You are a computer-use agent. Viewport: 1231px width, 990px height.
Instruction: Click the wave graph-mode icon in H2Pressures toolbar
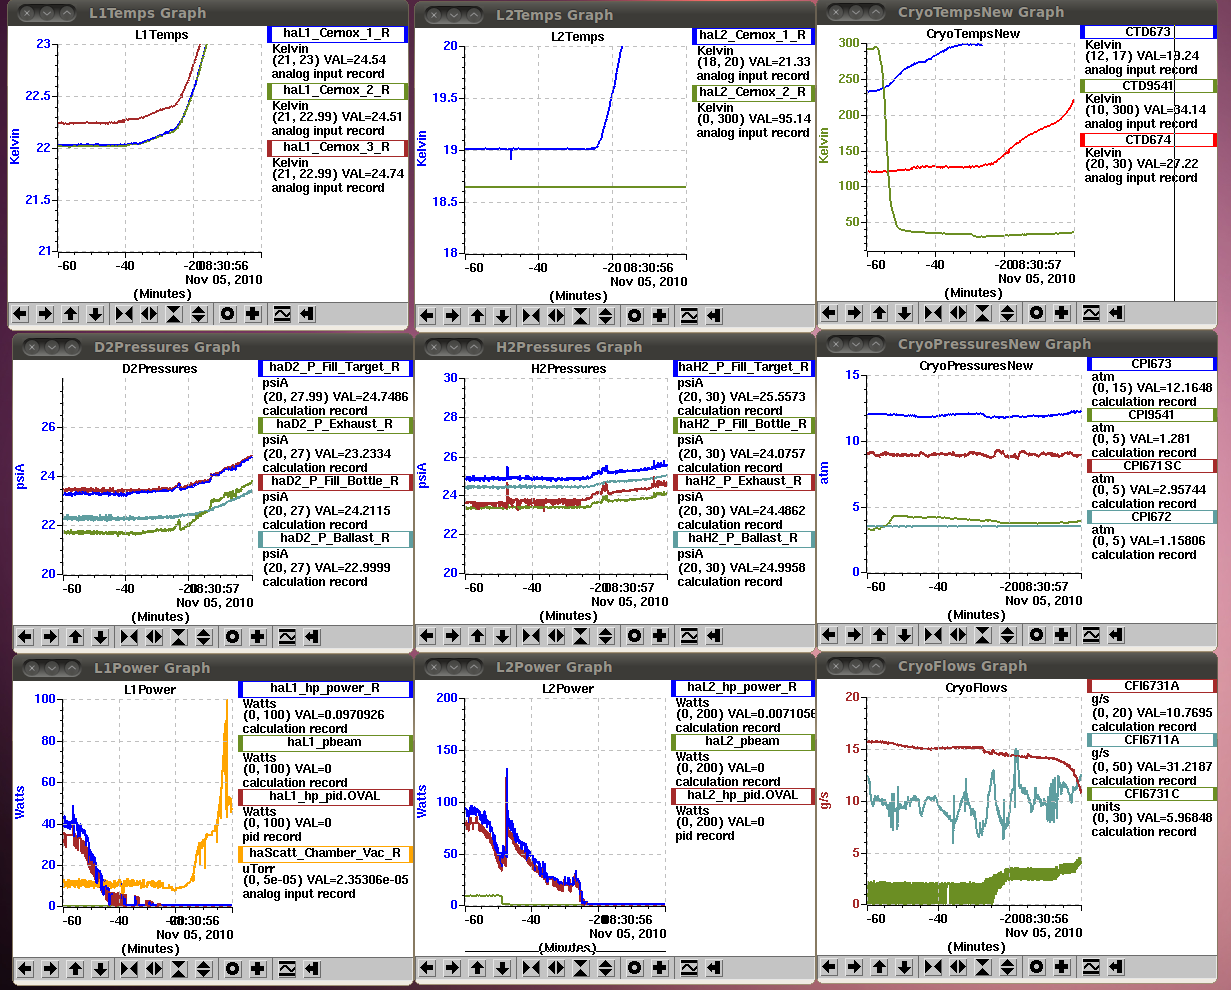[x=689, y=636]
